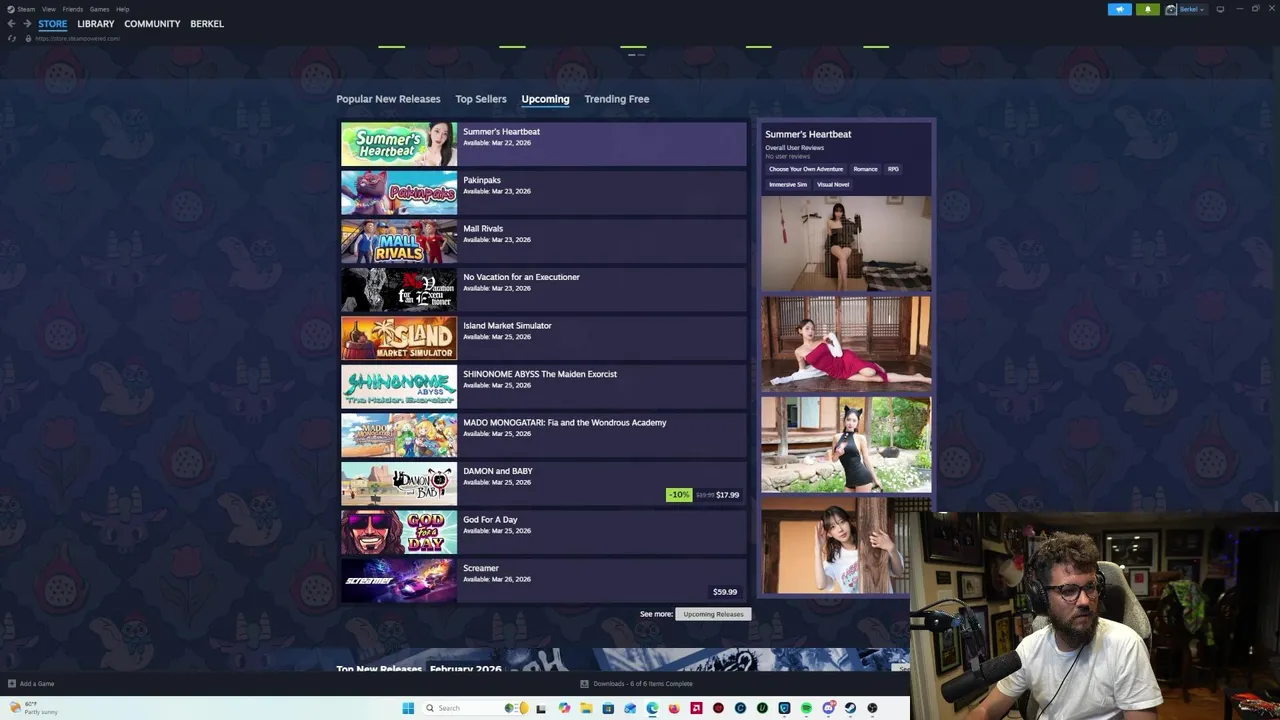The width and height of the screenshot is (1280, 720).
Task: Launch Microsoft Edge from the taskbar
Action: (x=652, y=708)
